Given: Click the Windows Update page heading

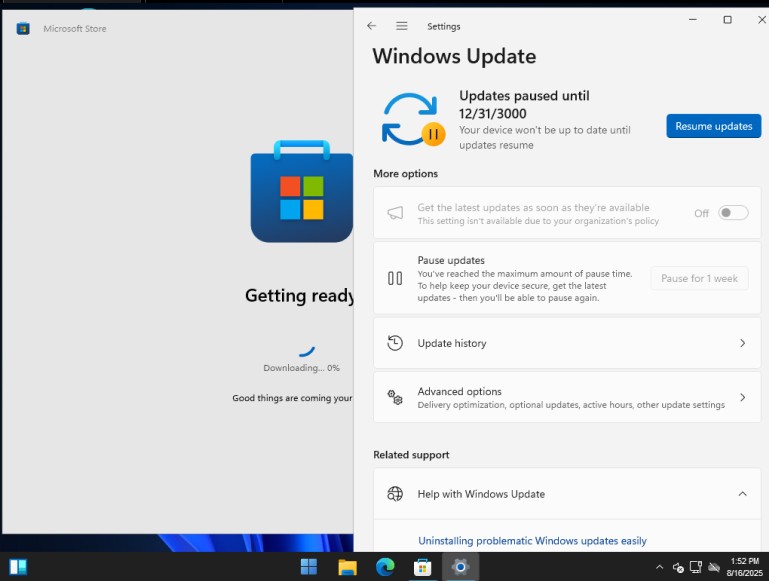Looking at the screenshot, I should pyautogui.click(x=454, y=56).
